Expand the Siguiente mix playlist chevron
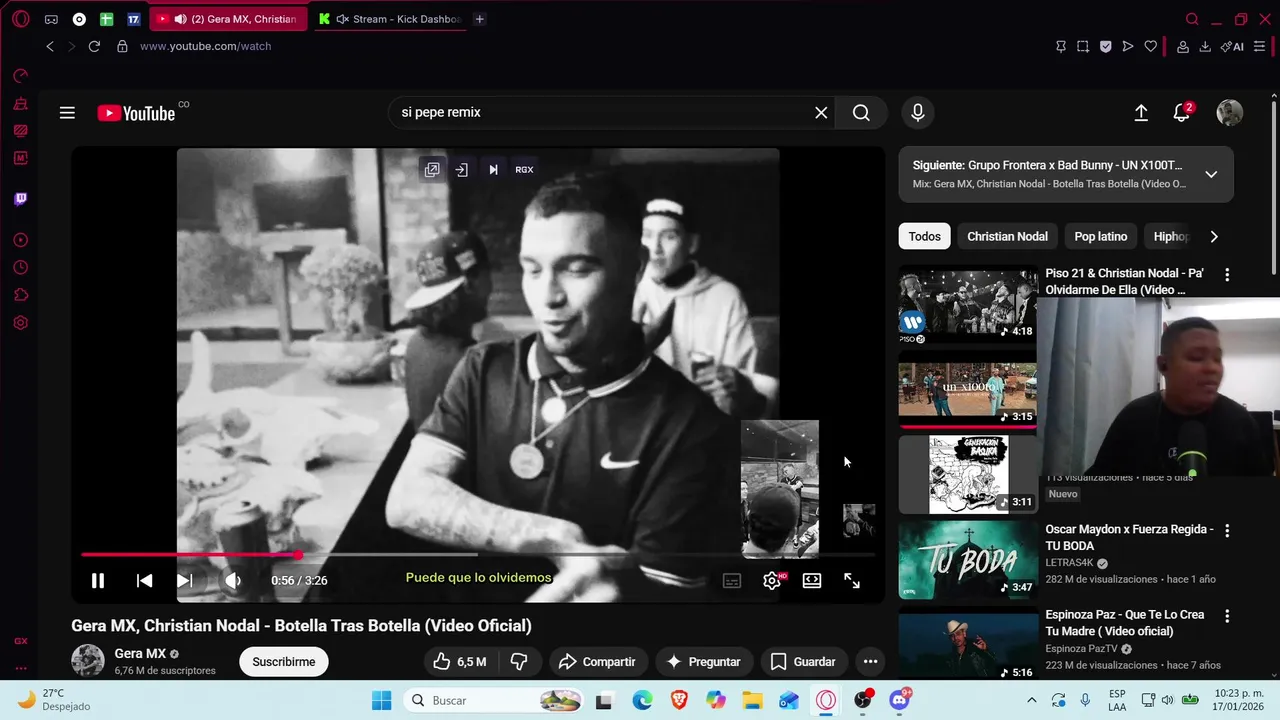The image size is (1280, 720). click(x=1211, y=174)
